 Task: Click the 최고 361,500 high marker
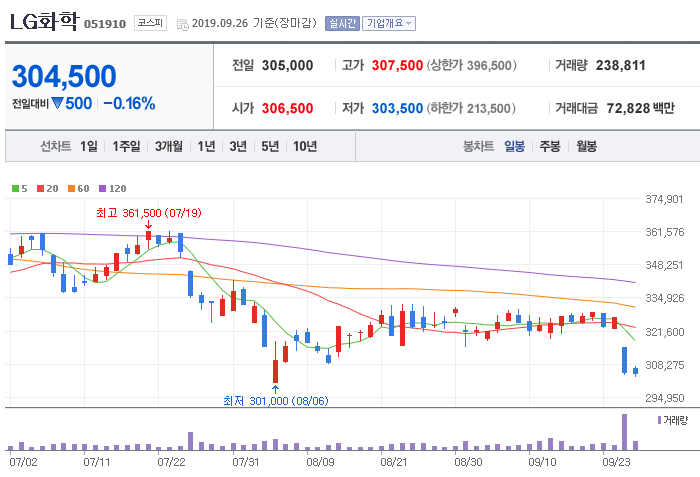coord(148,213)
